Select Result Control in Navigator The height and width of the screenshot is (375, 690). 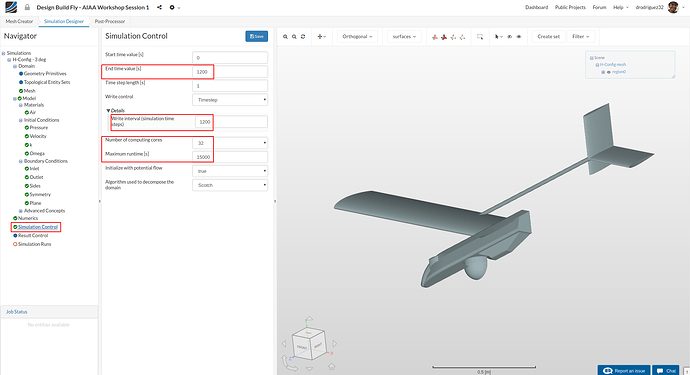point(33,235)
